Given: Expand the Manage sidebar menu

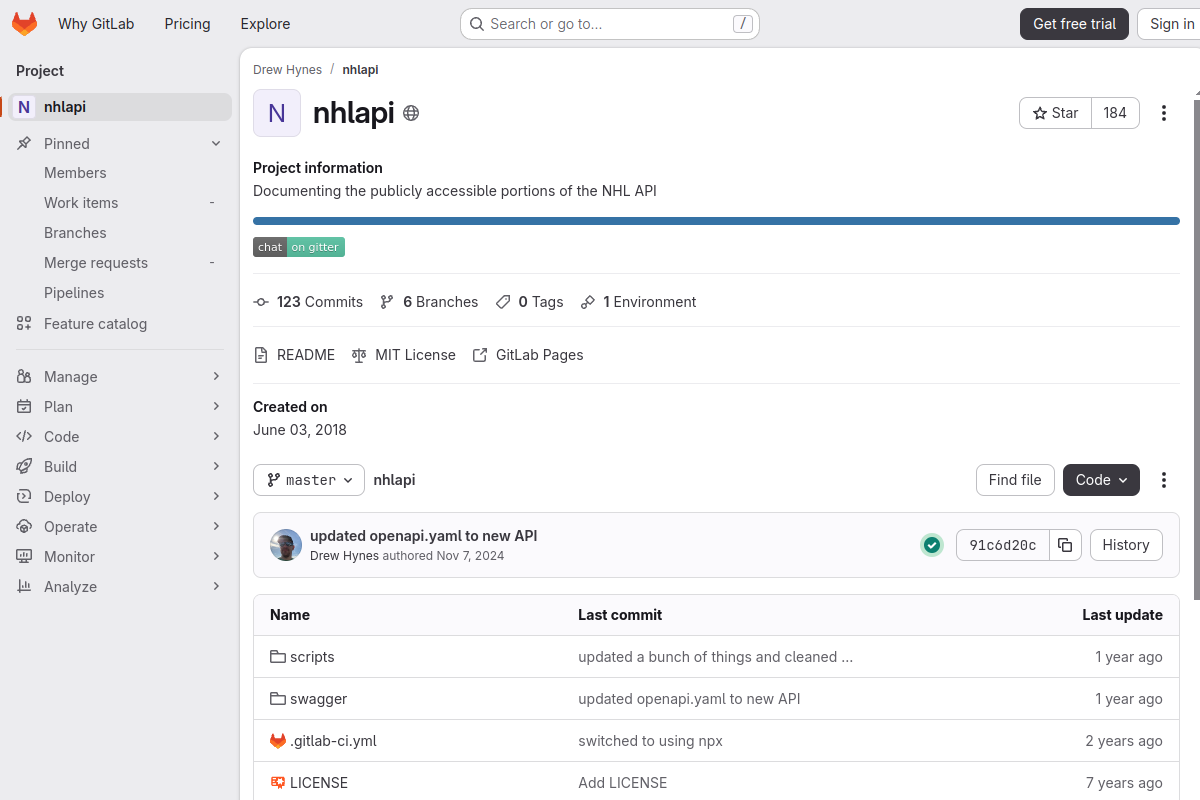Looking at the screenshot, I should 120,377.
